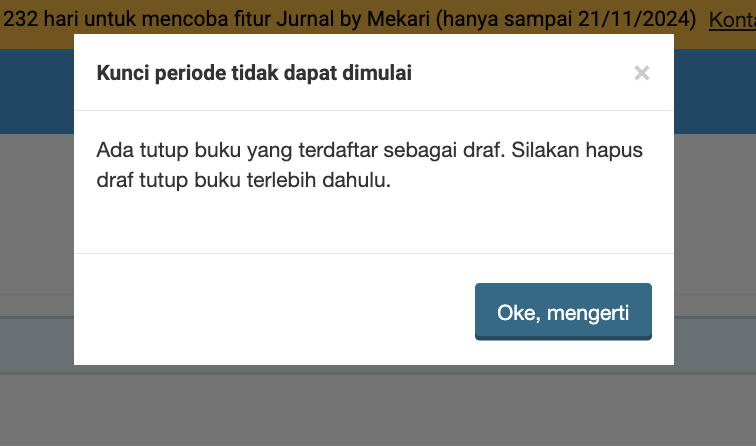The height and width of the screenshot is (446, 756).
Task: Click the 21/11/2024 date in the banner
Action: pyautogui.click(x=634, y=19)
